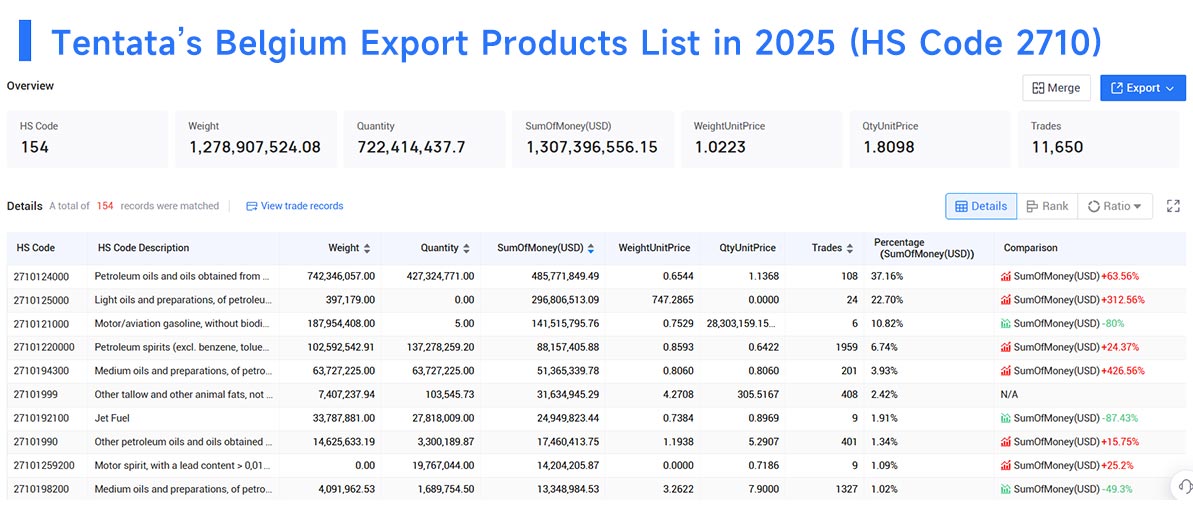Screen dimensions: 1193x511
Task: Click the trend icon next to +15.75%
Action: click(x=1006, y=441)
